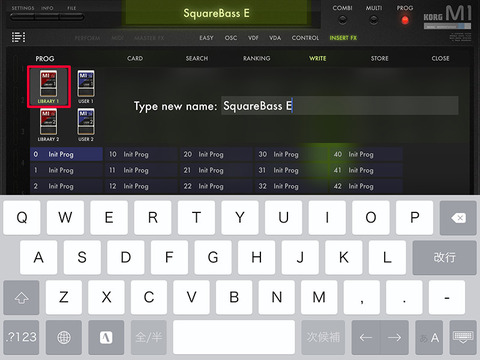Switch to COMBI mode

pos(342,20)
